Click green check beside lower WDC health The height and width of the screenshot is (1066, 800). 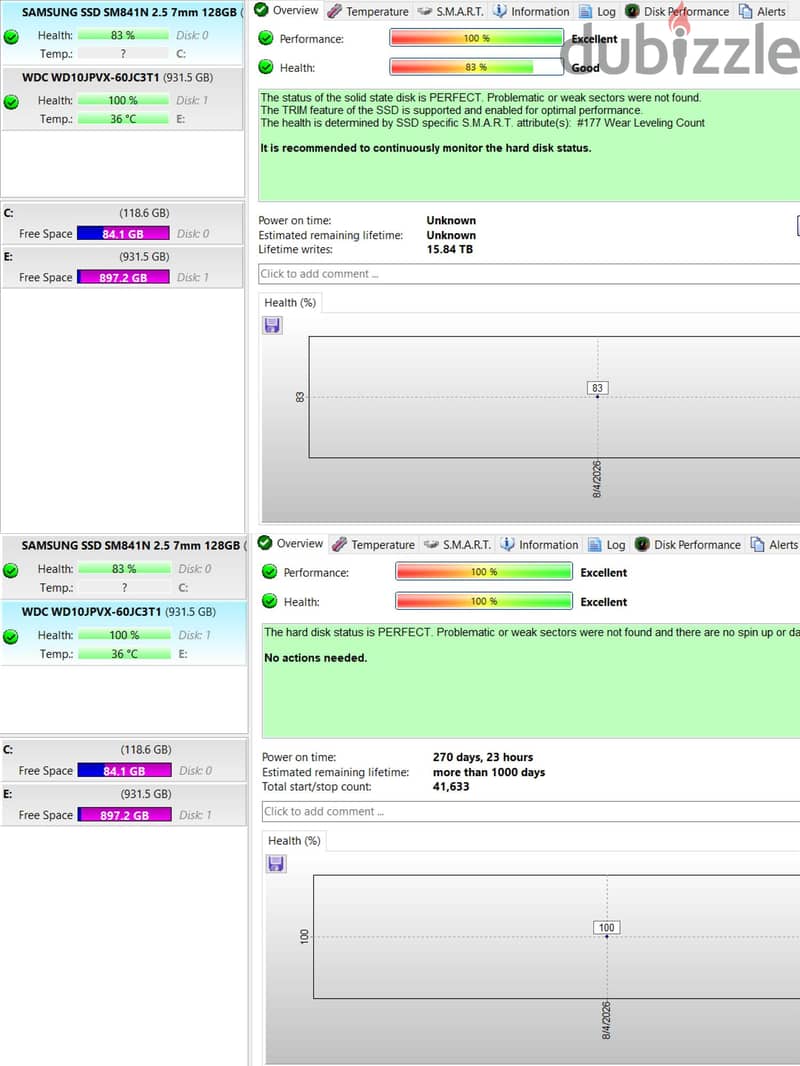tap(11, 637)
